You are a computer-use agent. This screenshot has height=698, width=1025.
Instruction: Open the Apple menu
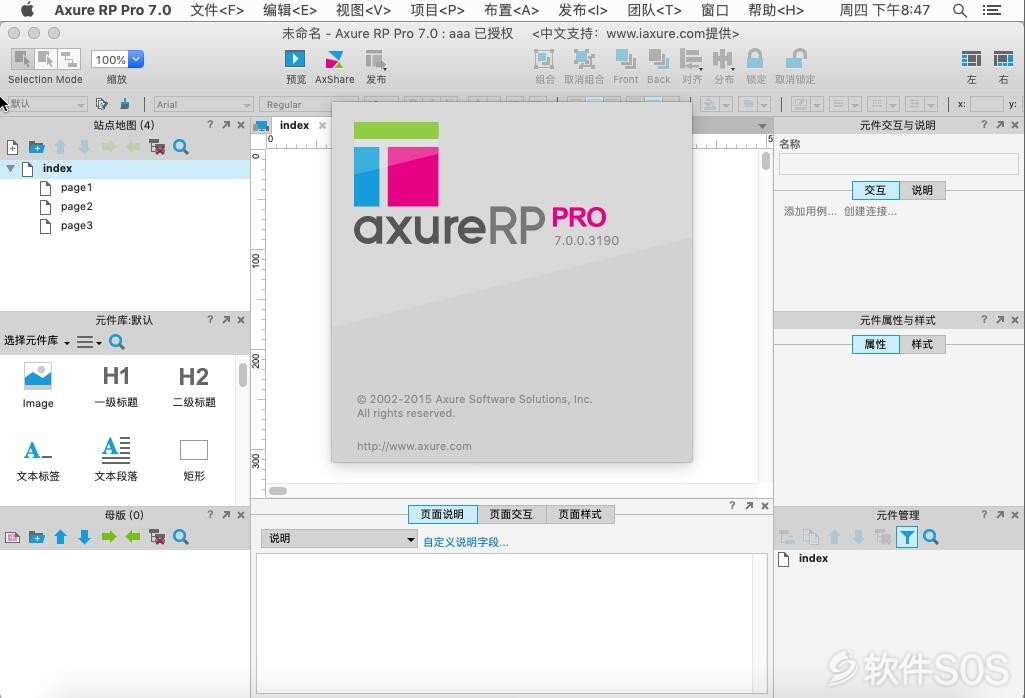(27, 10)
